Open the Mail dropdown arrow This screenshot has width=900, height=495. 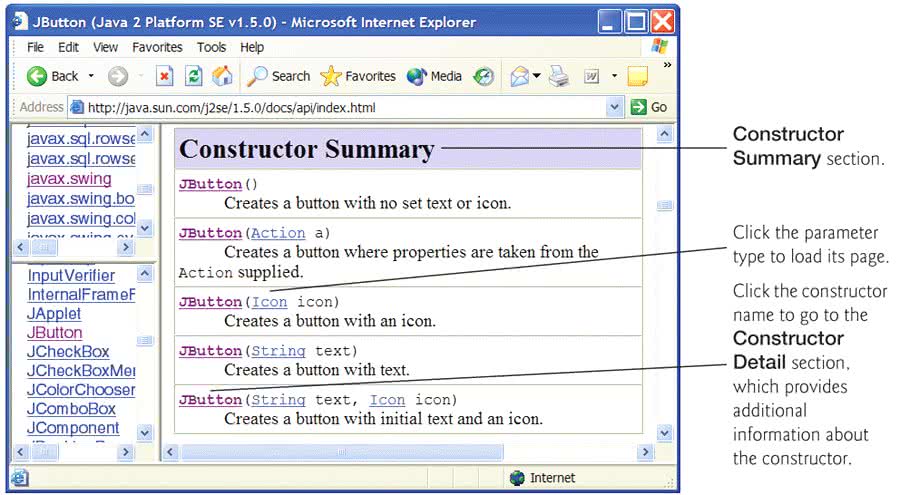click(x=536, y=76)
